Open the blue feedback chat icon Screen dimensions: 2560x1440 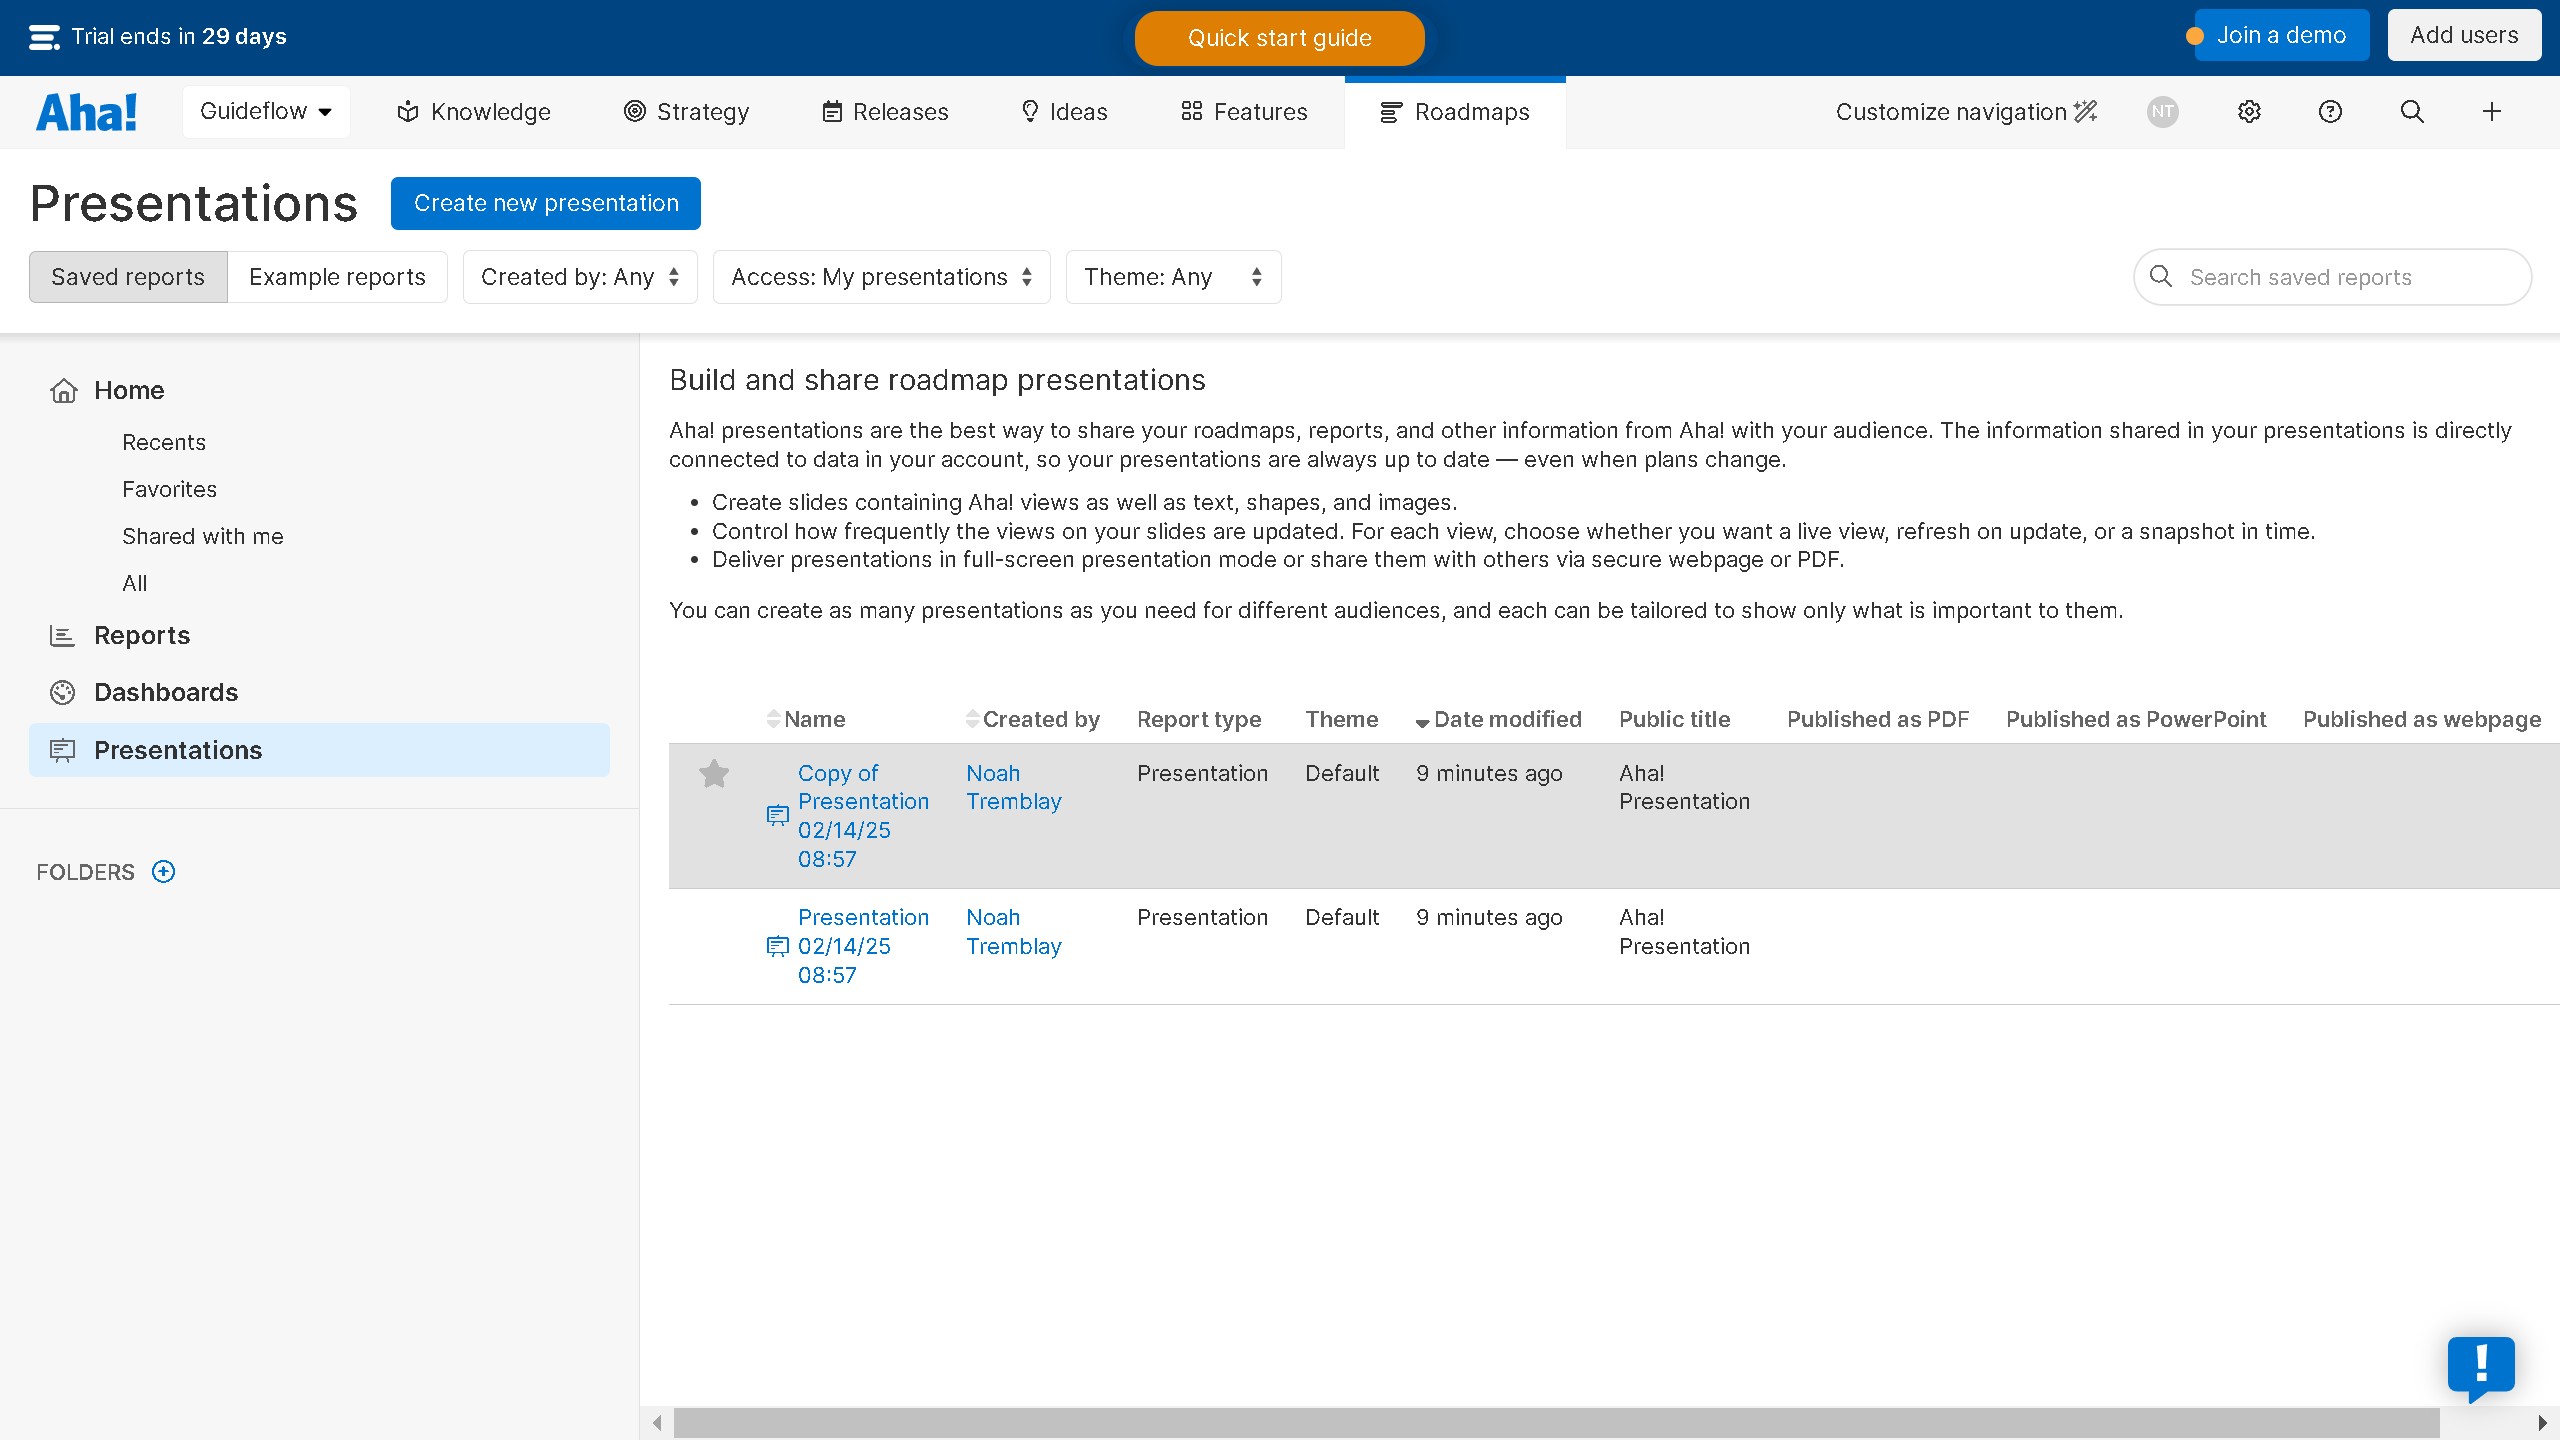point(2481,1366)
